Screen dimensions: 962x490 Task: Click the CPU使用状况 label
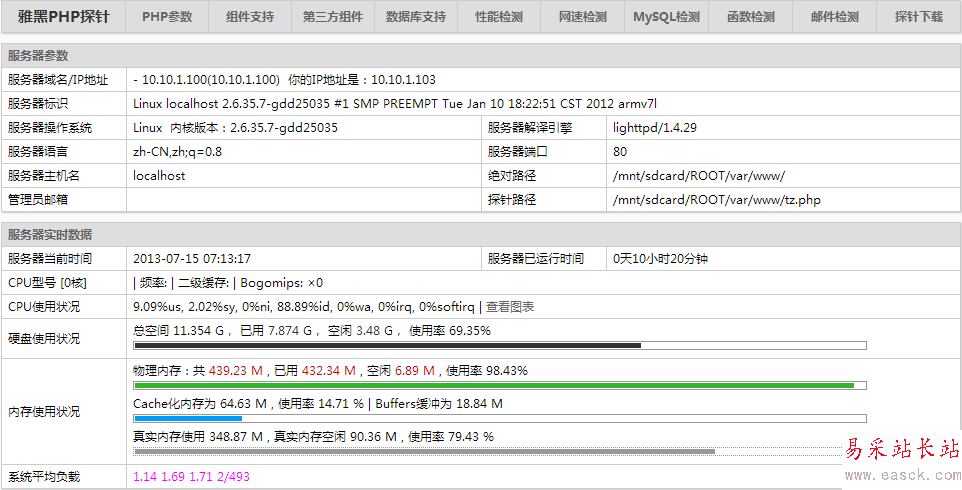tap(44, 307)
